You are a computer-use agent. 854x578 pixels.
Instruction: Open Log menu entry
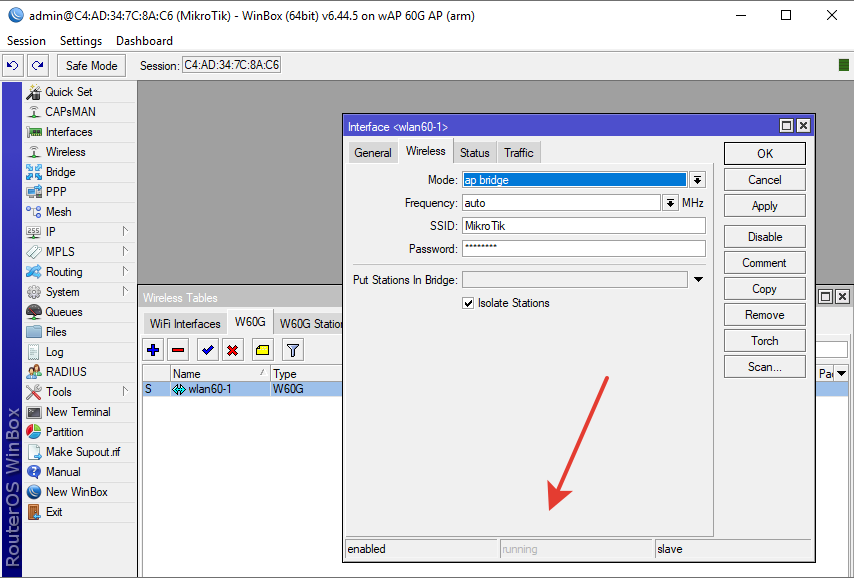(80, 352)
